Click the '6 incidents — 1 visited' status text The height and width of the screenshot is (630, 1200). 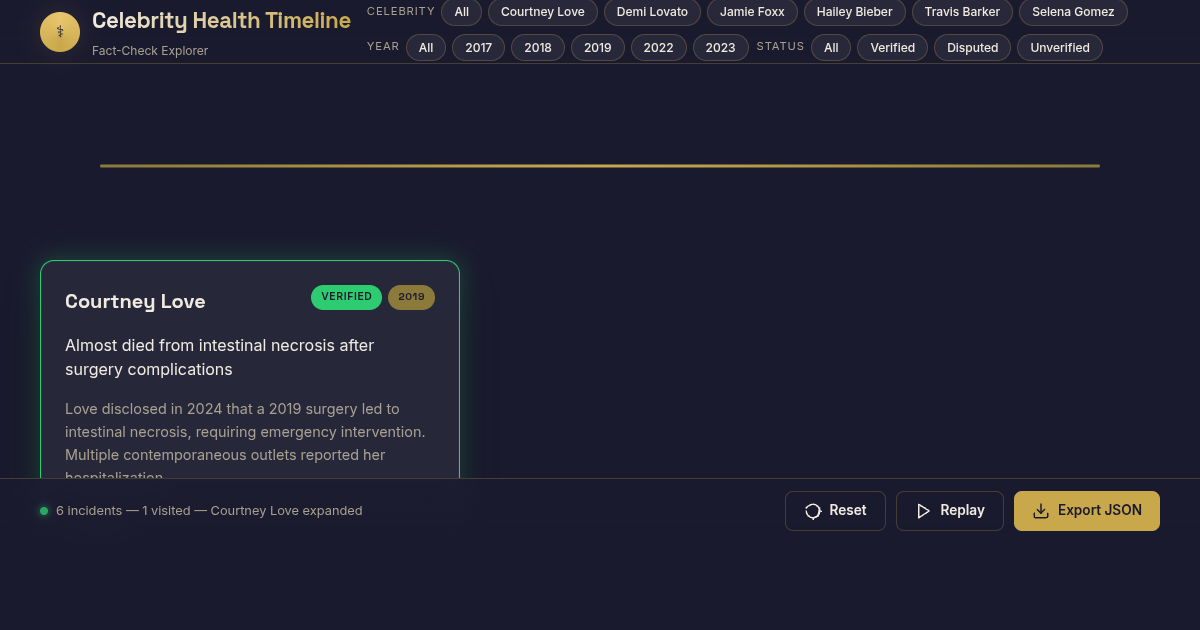(209, 511)
